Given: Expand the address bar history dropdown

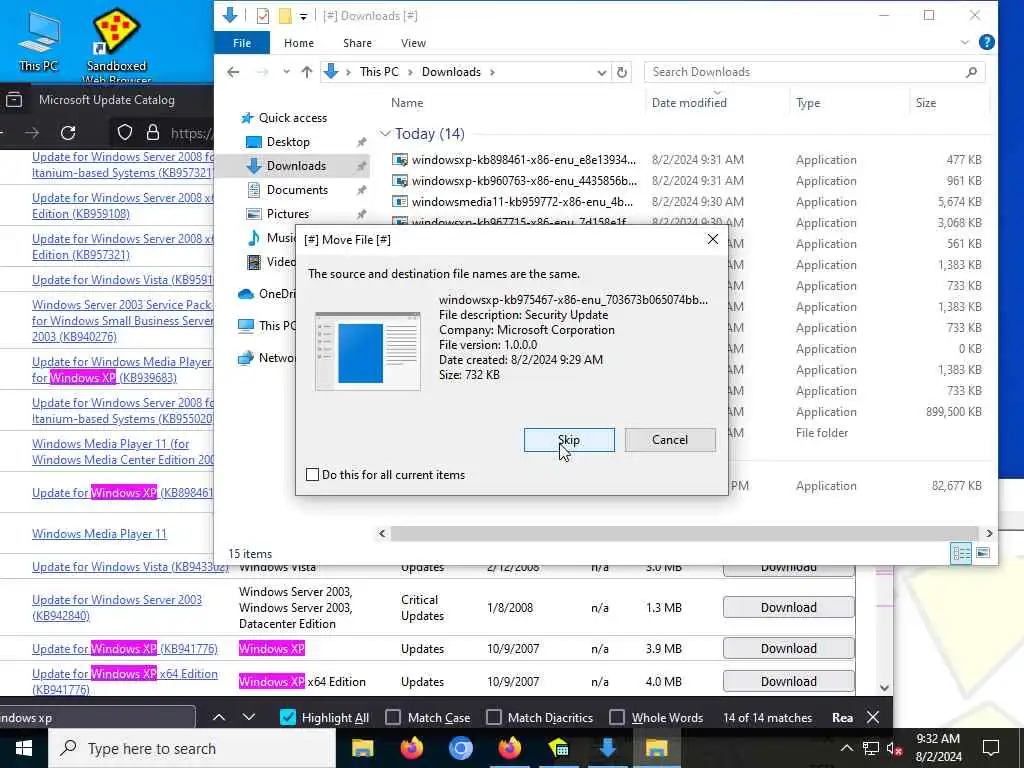Looking at the screenshot, I should click(x=601, y=72).
